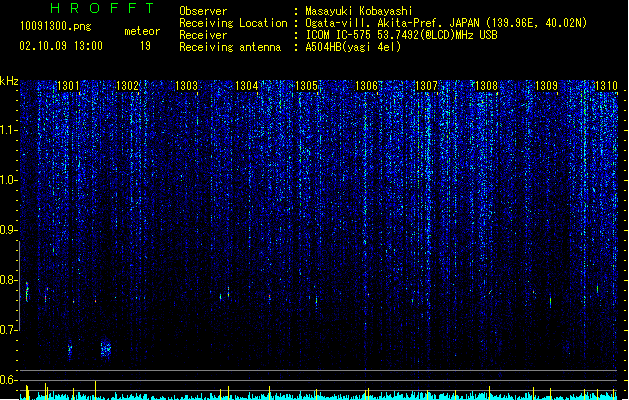Click the 1302 time marker
The width and height of the screenshot is (629, 400).
tap(127, 86)
